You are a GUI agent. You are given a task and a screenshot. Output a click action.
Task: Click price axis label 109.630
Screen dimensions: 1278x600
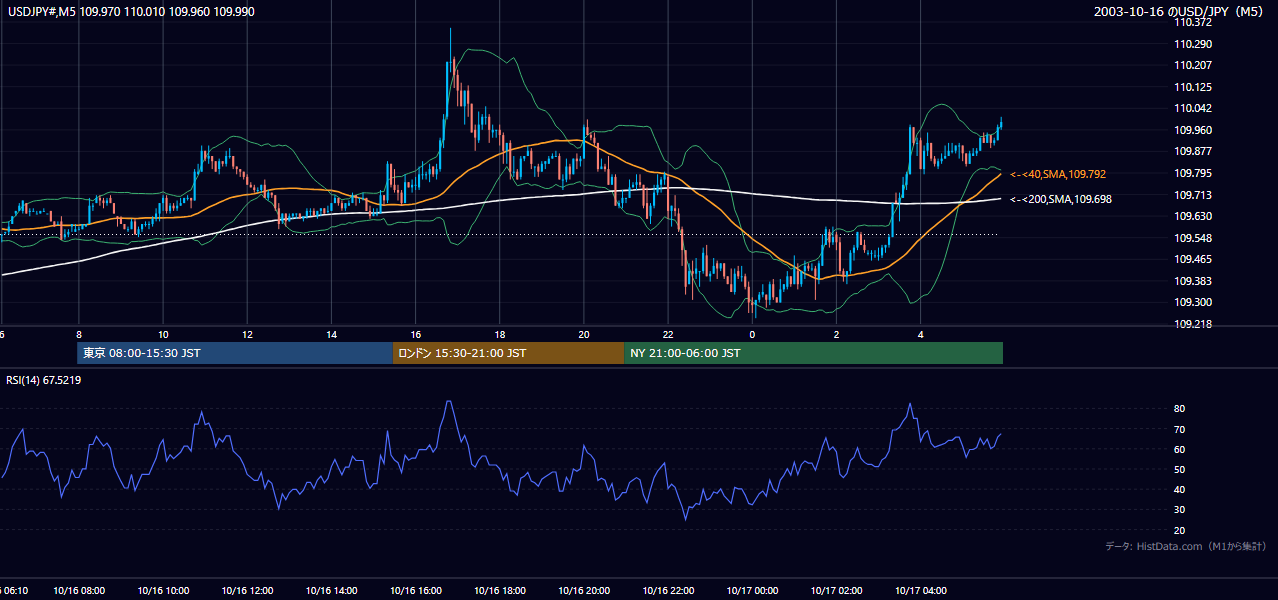pyautogui.click(x=1195, y=216)
